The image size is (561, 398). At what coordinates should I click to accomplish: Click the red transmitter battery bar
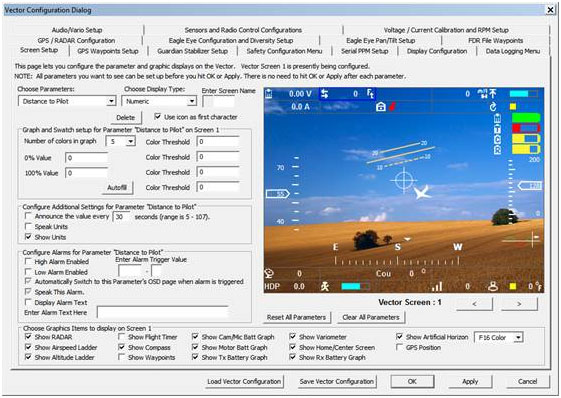pyautogui.click(x=526, y=128)
